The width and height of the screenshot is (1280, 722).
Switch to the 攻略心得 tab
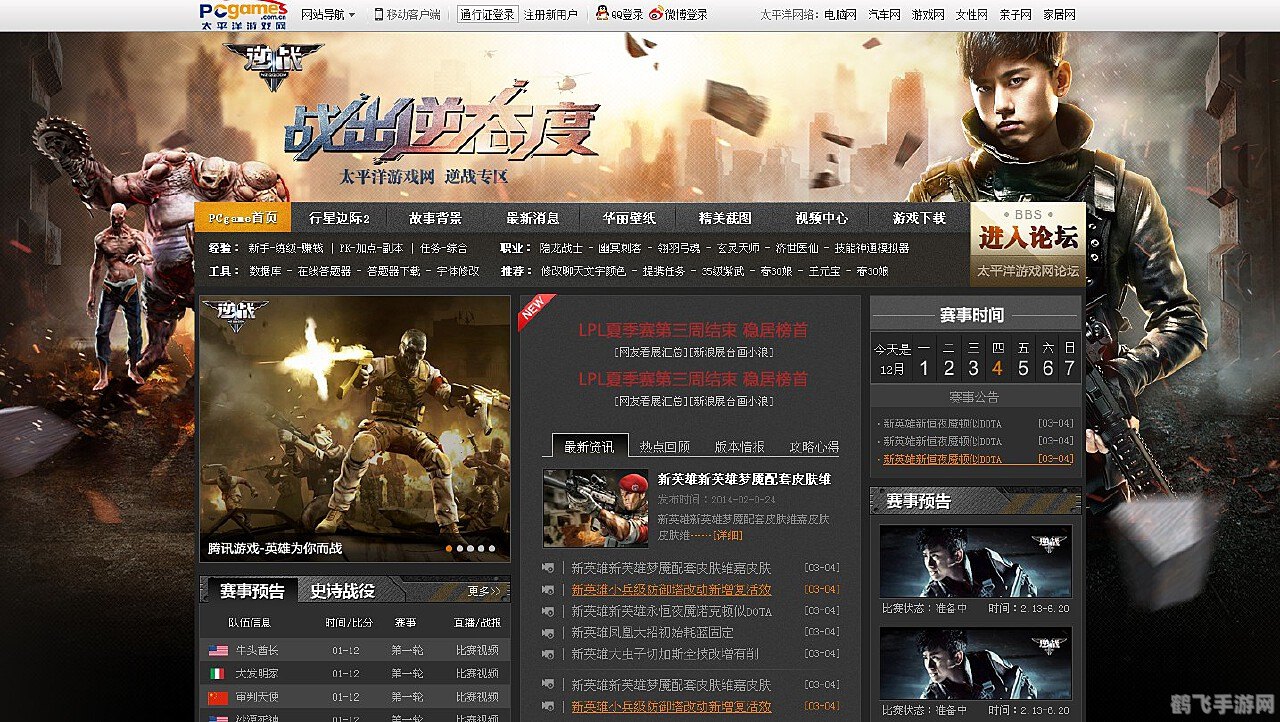click(x=814, y=447)
